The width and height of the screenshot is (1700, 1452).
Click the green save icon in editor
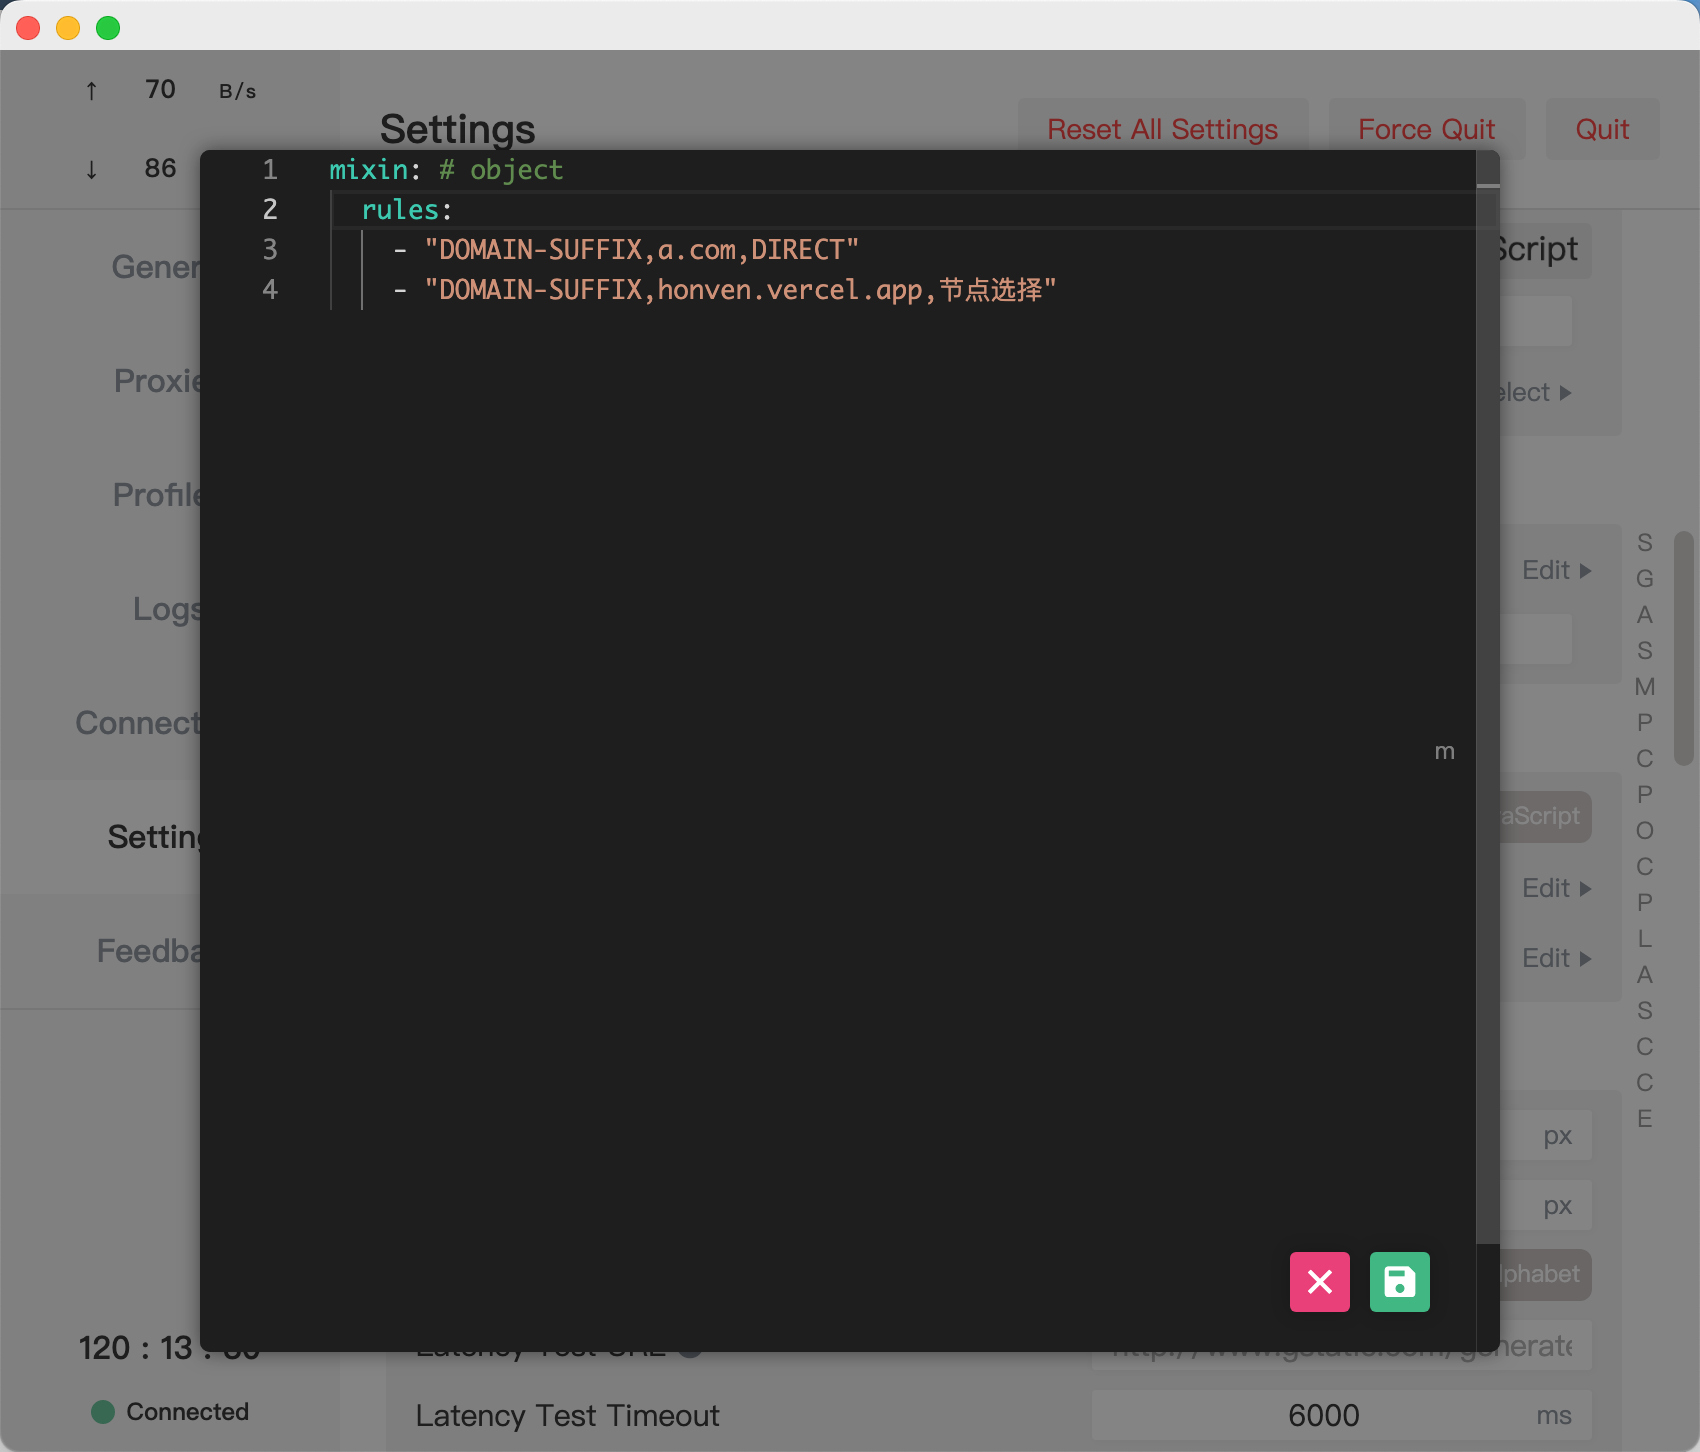pos(1399,1281)
